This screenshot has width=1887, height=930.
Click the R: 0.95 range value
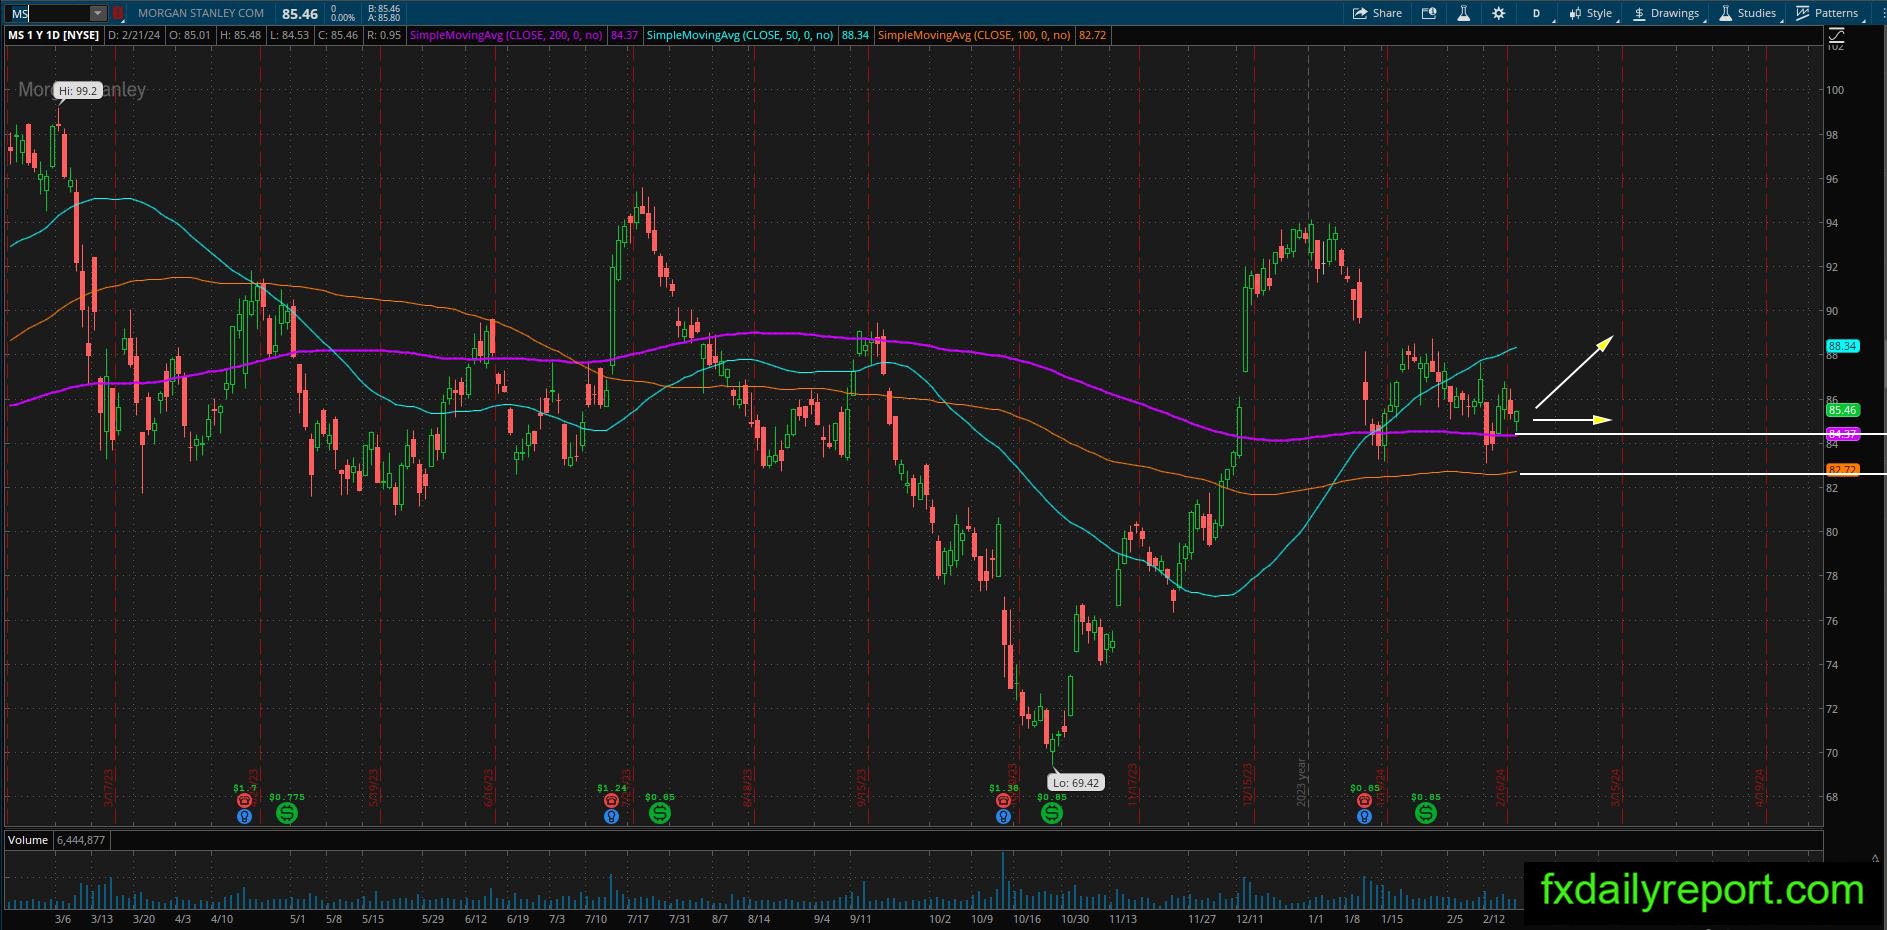click(x=384, y=35)
